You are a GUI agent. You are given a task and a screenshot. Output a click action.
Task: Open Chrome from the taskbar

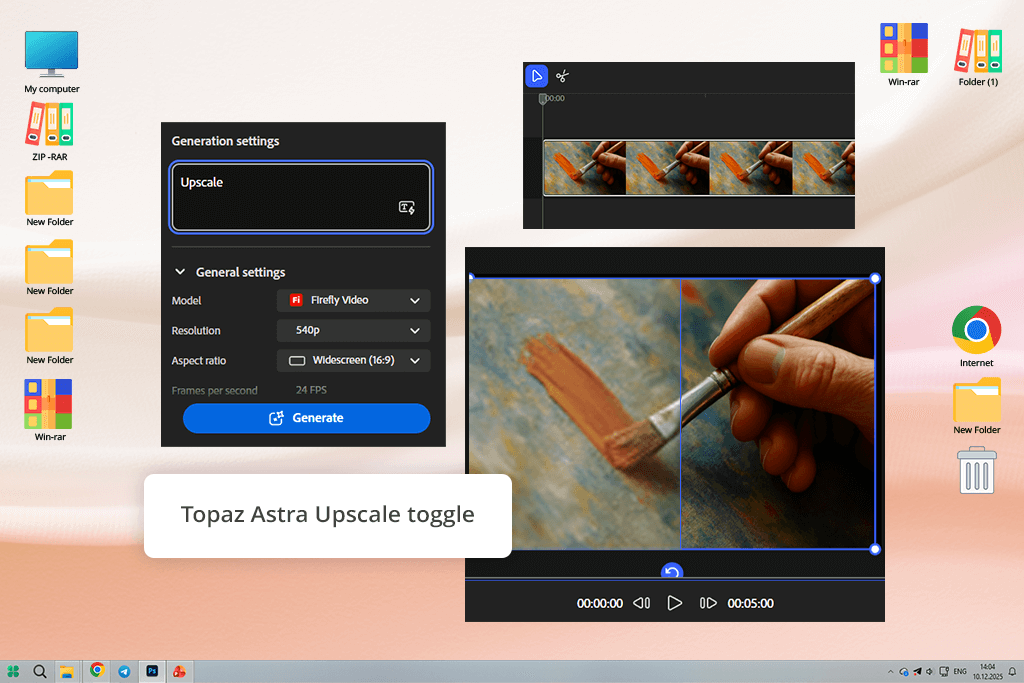[97, 671]
